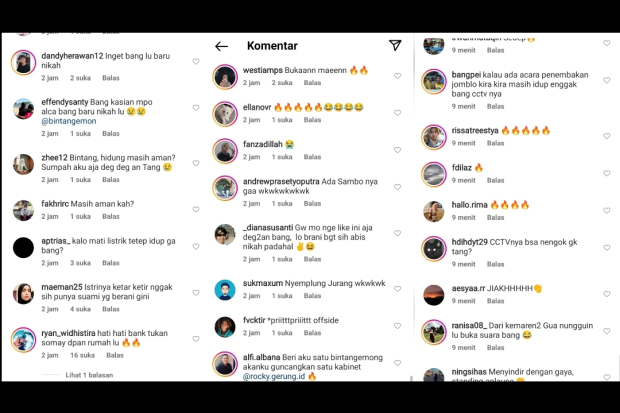
Task: Like westiamps' comment with the heart
Action: pos(397,76)
